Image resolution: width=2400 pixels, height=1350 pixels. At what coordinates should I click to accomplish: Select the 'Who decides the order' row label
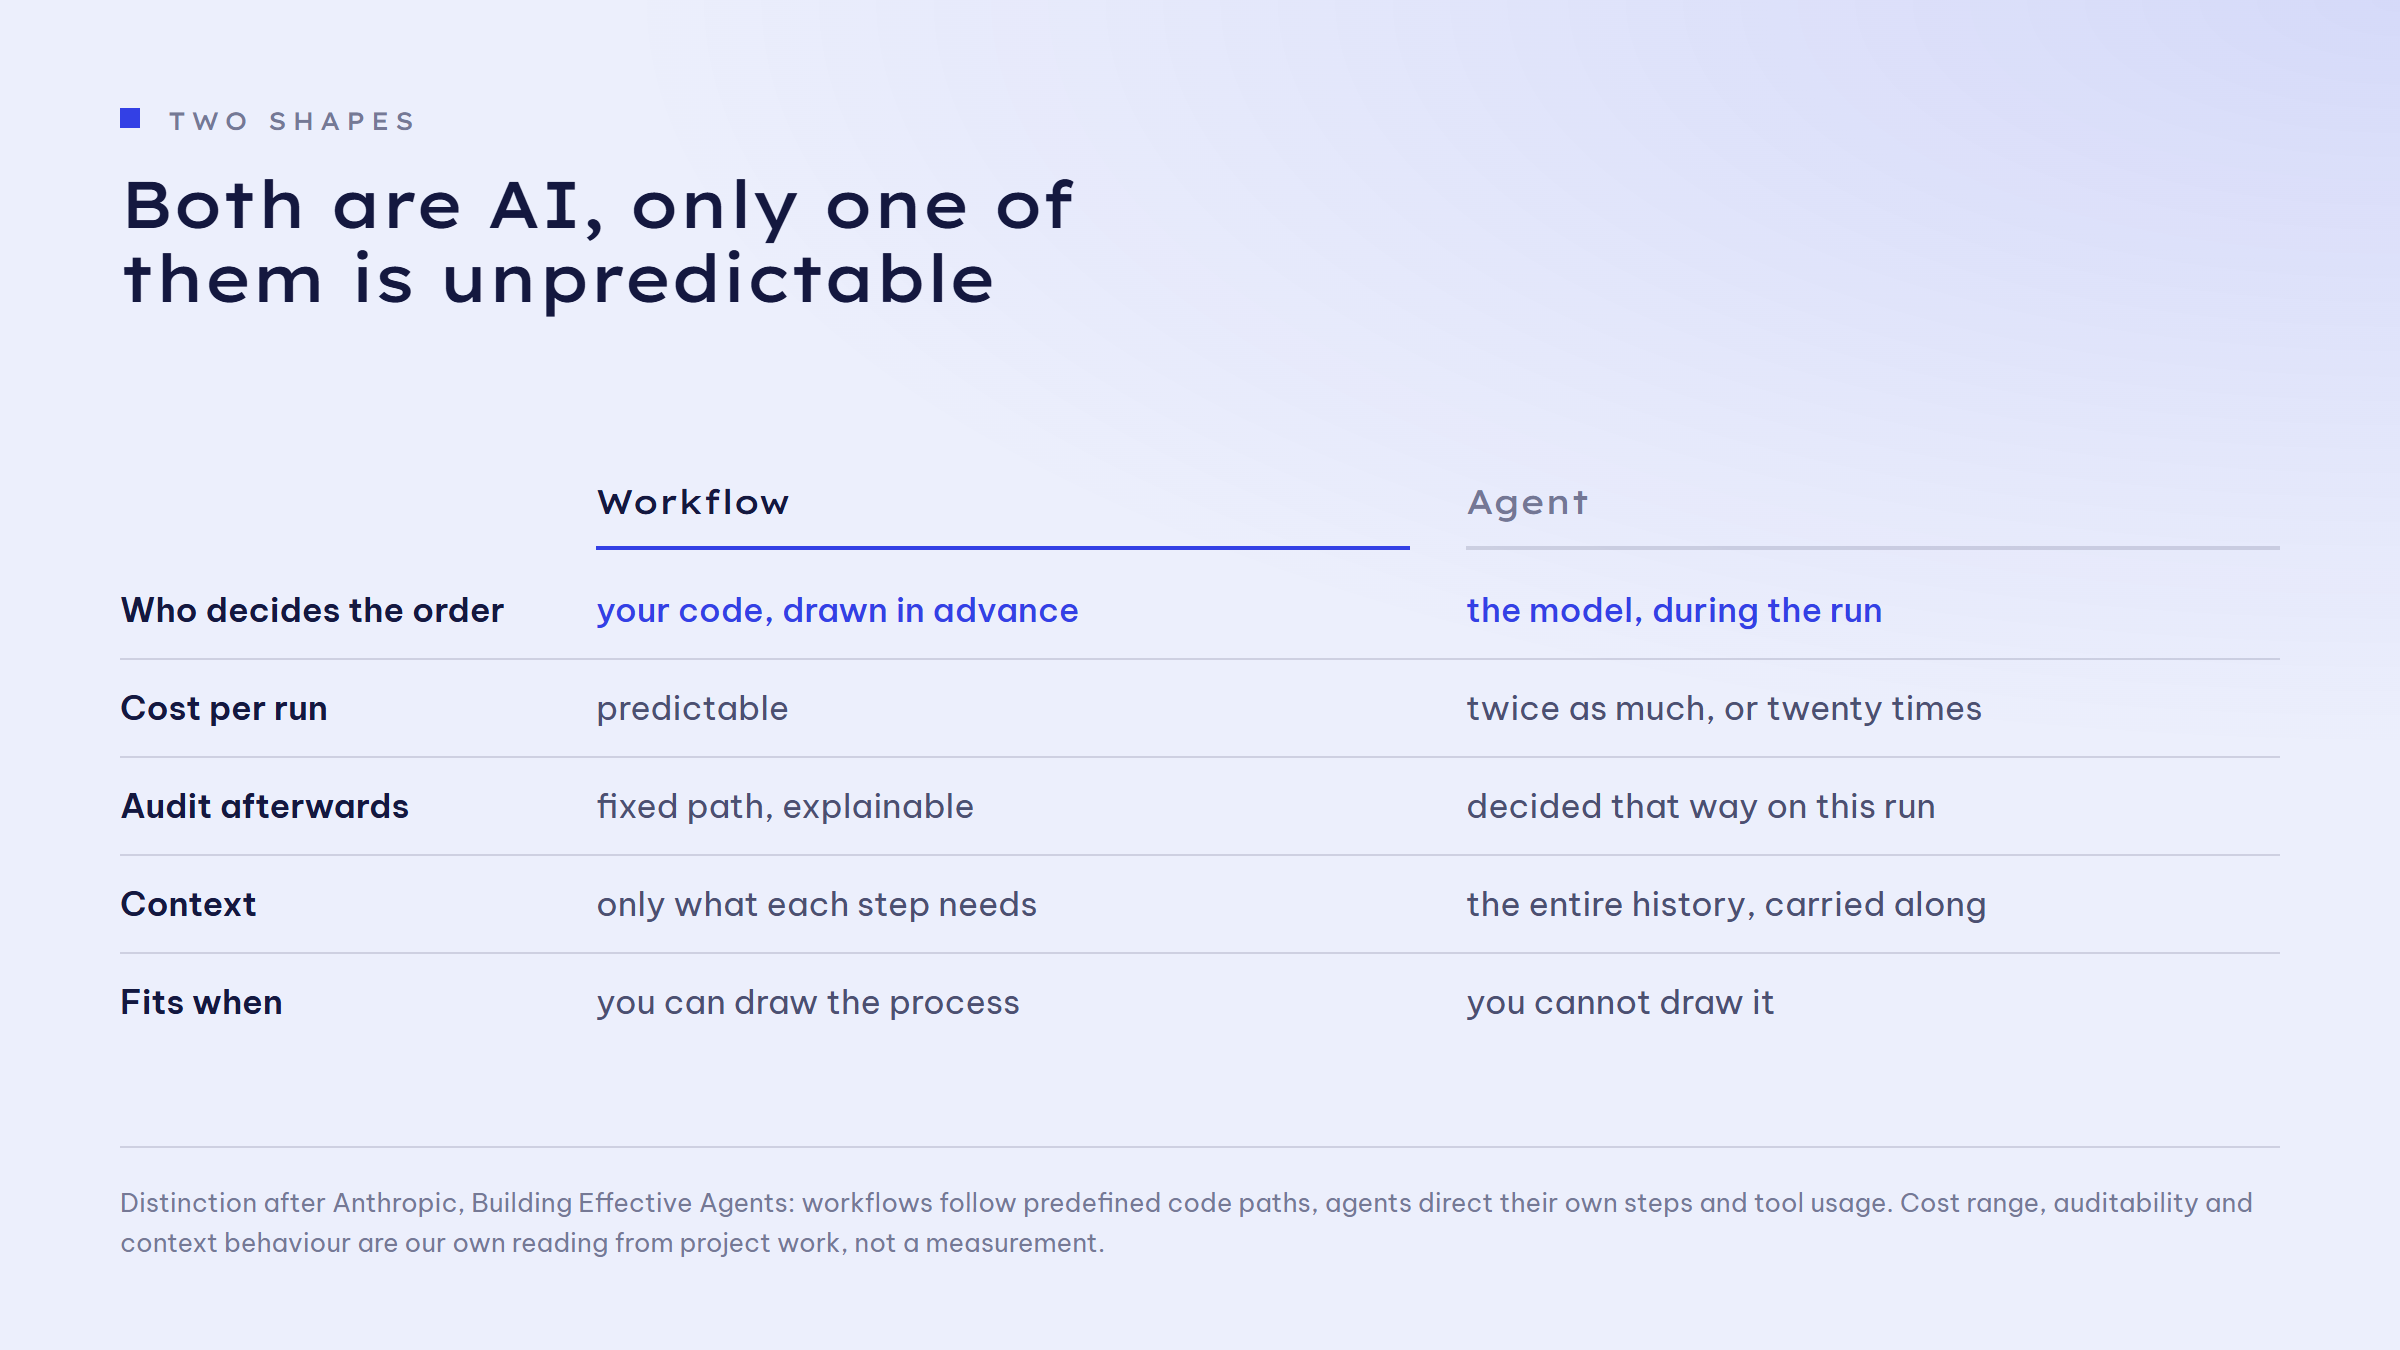(x=312, y=610)
